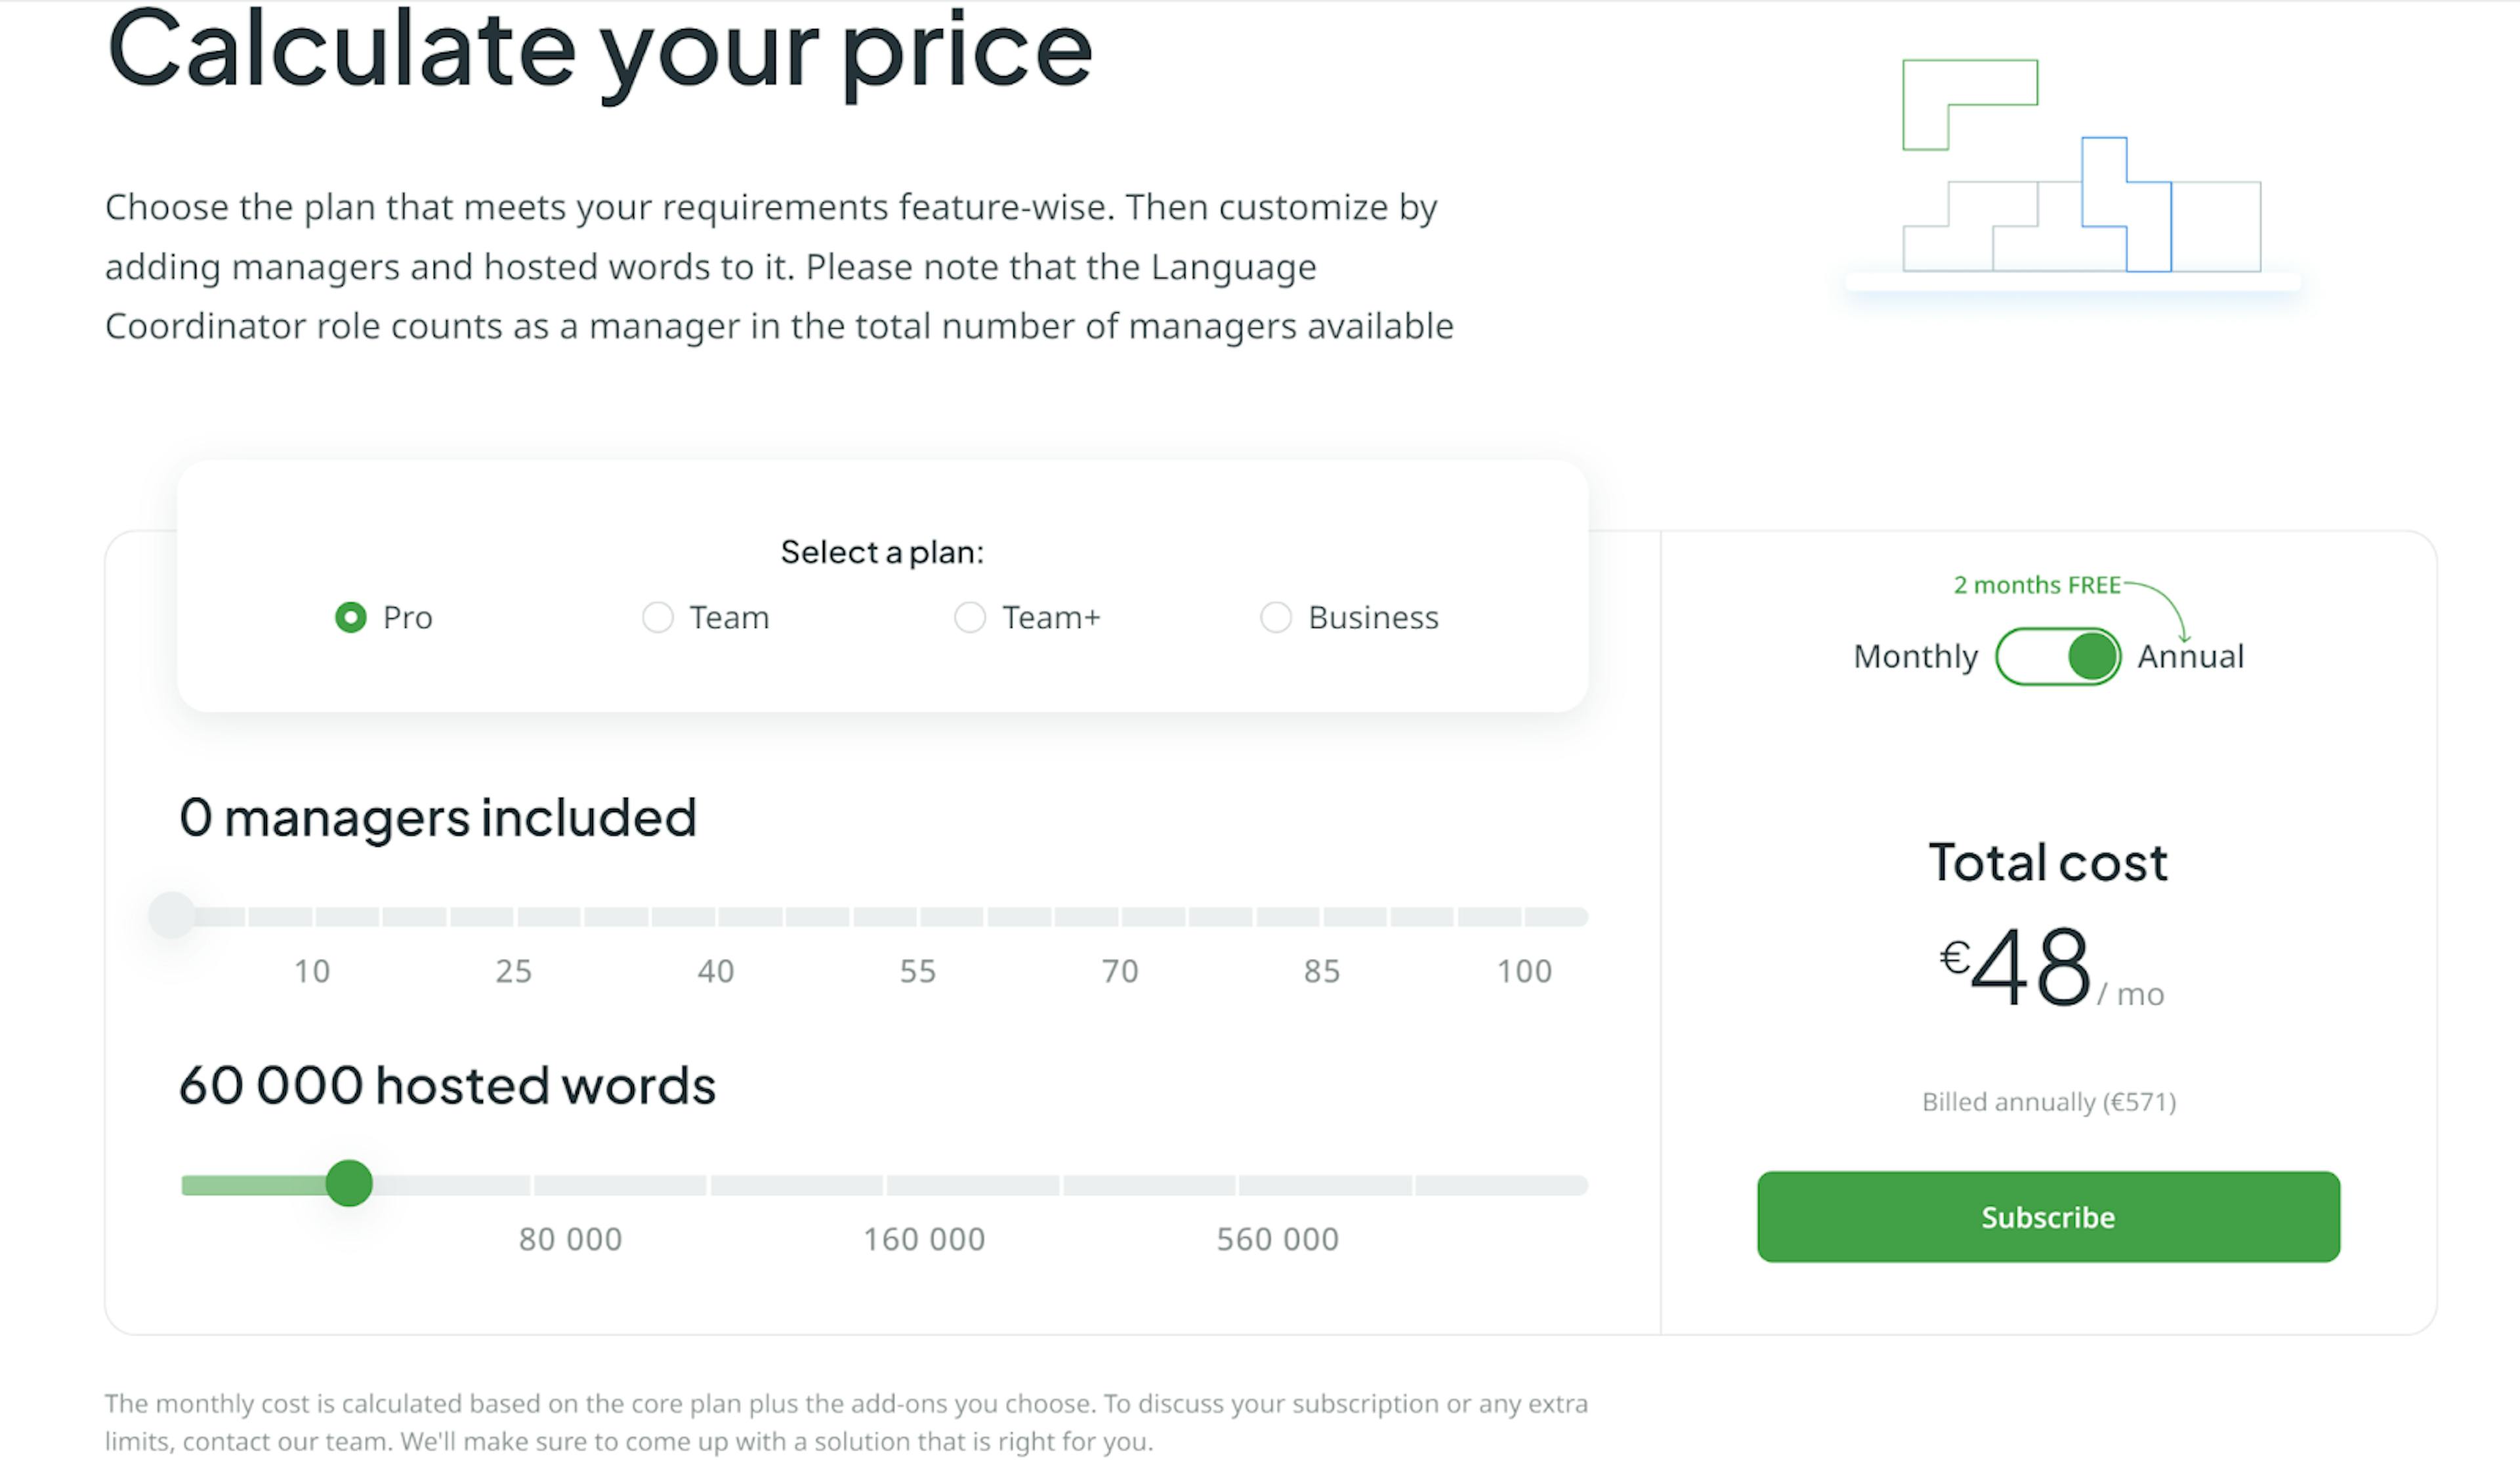Click the managers included slider
Image resolution: width=2520 pixels, height=1465 pixels.
click(x=169, y=916)
